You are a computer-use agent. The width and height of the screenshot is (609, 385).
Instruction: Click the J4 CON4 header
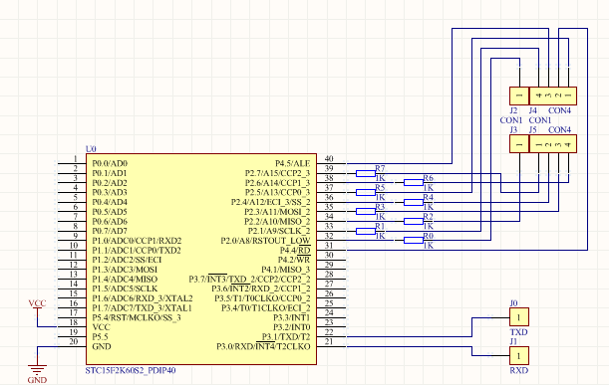coord(553,96)
